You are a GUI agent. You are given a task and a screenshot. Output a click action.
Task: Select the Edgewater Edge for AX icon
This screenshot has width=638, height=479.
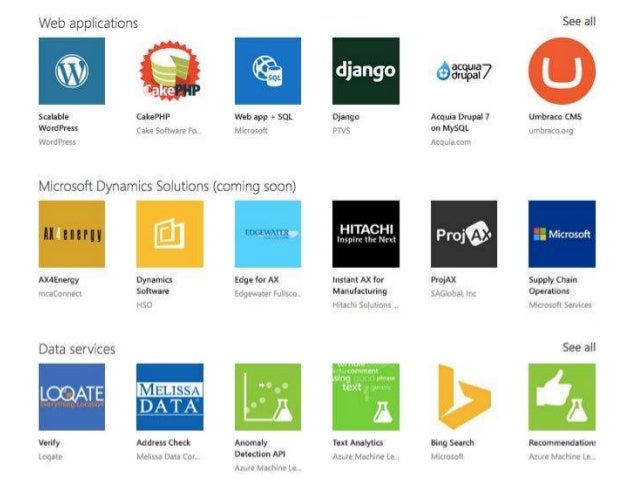coord(268,234)
